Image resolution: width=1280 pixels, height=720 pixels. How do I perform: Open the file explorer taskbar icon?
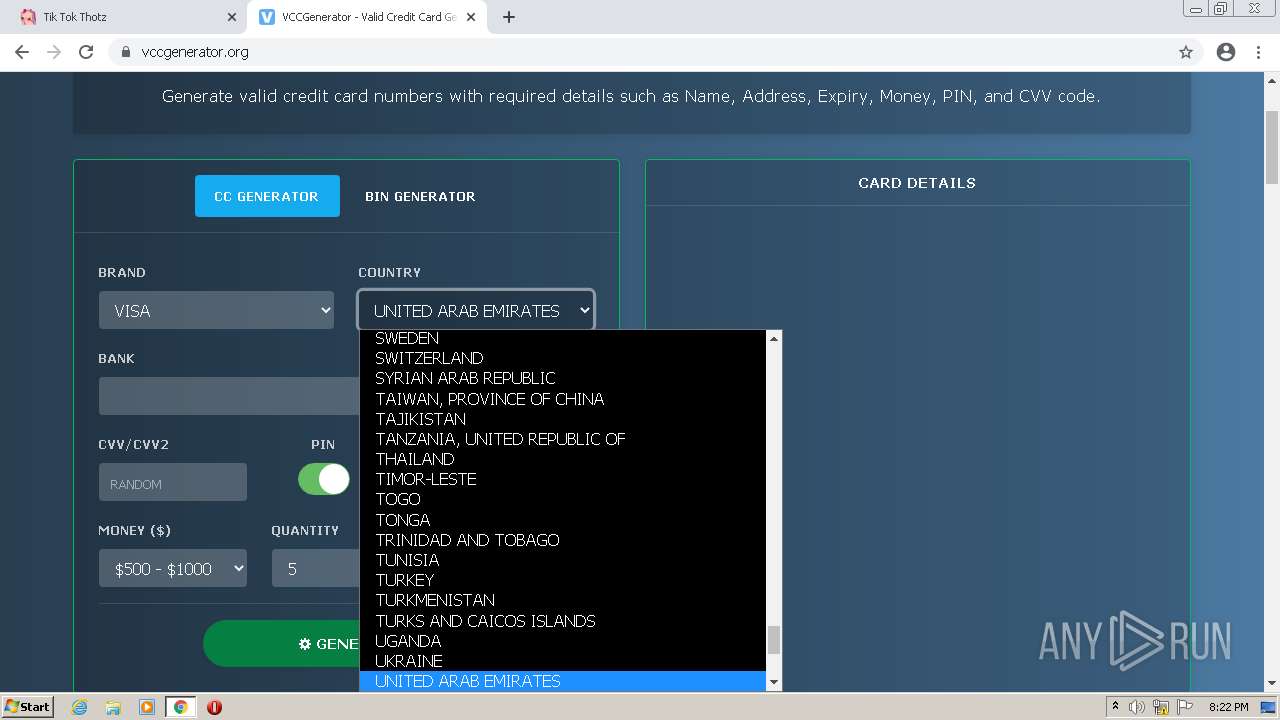[x=113, y=707]
